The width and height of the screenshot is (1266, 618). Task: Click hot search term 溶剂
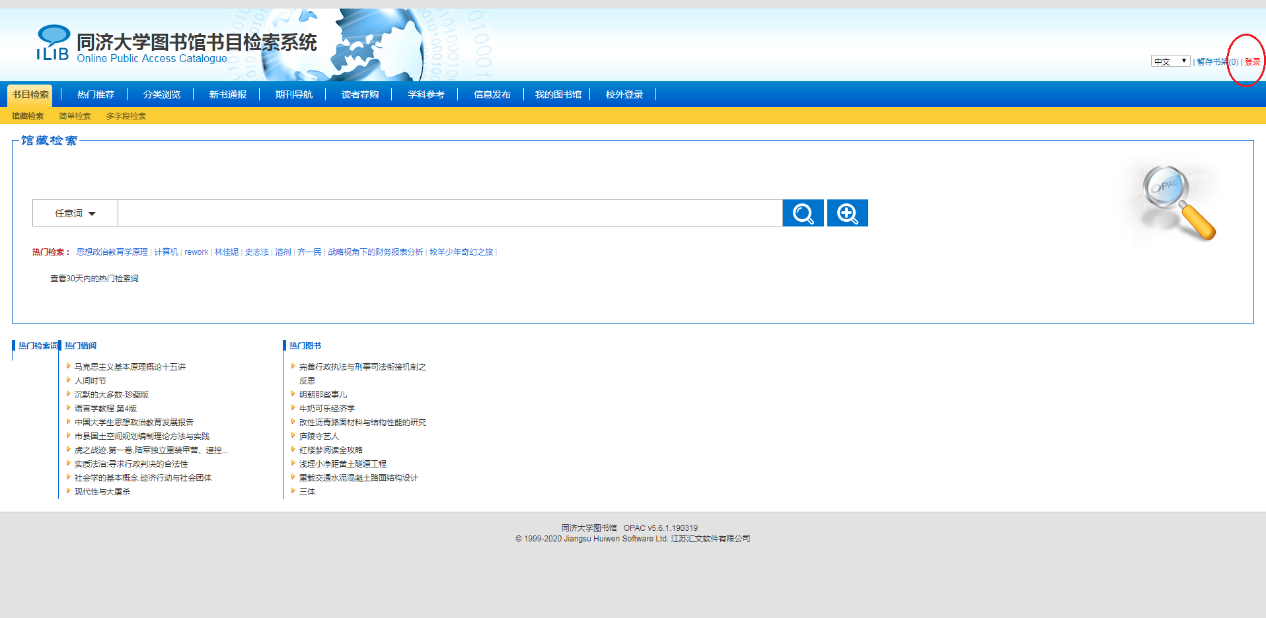point(283,252)
